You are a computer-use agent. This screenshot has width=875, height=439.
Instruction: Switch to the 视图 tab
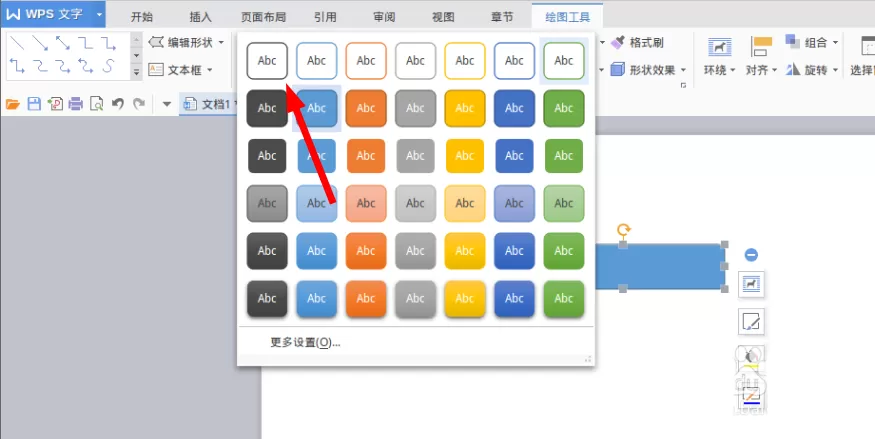pos(443,17)
